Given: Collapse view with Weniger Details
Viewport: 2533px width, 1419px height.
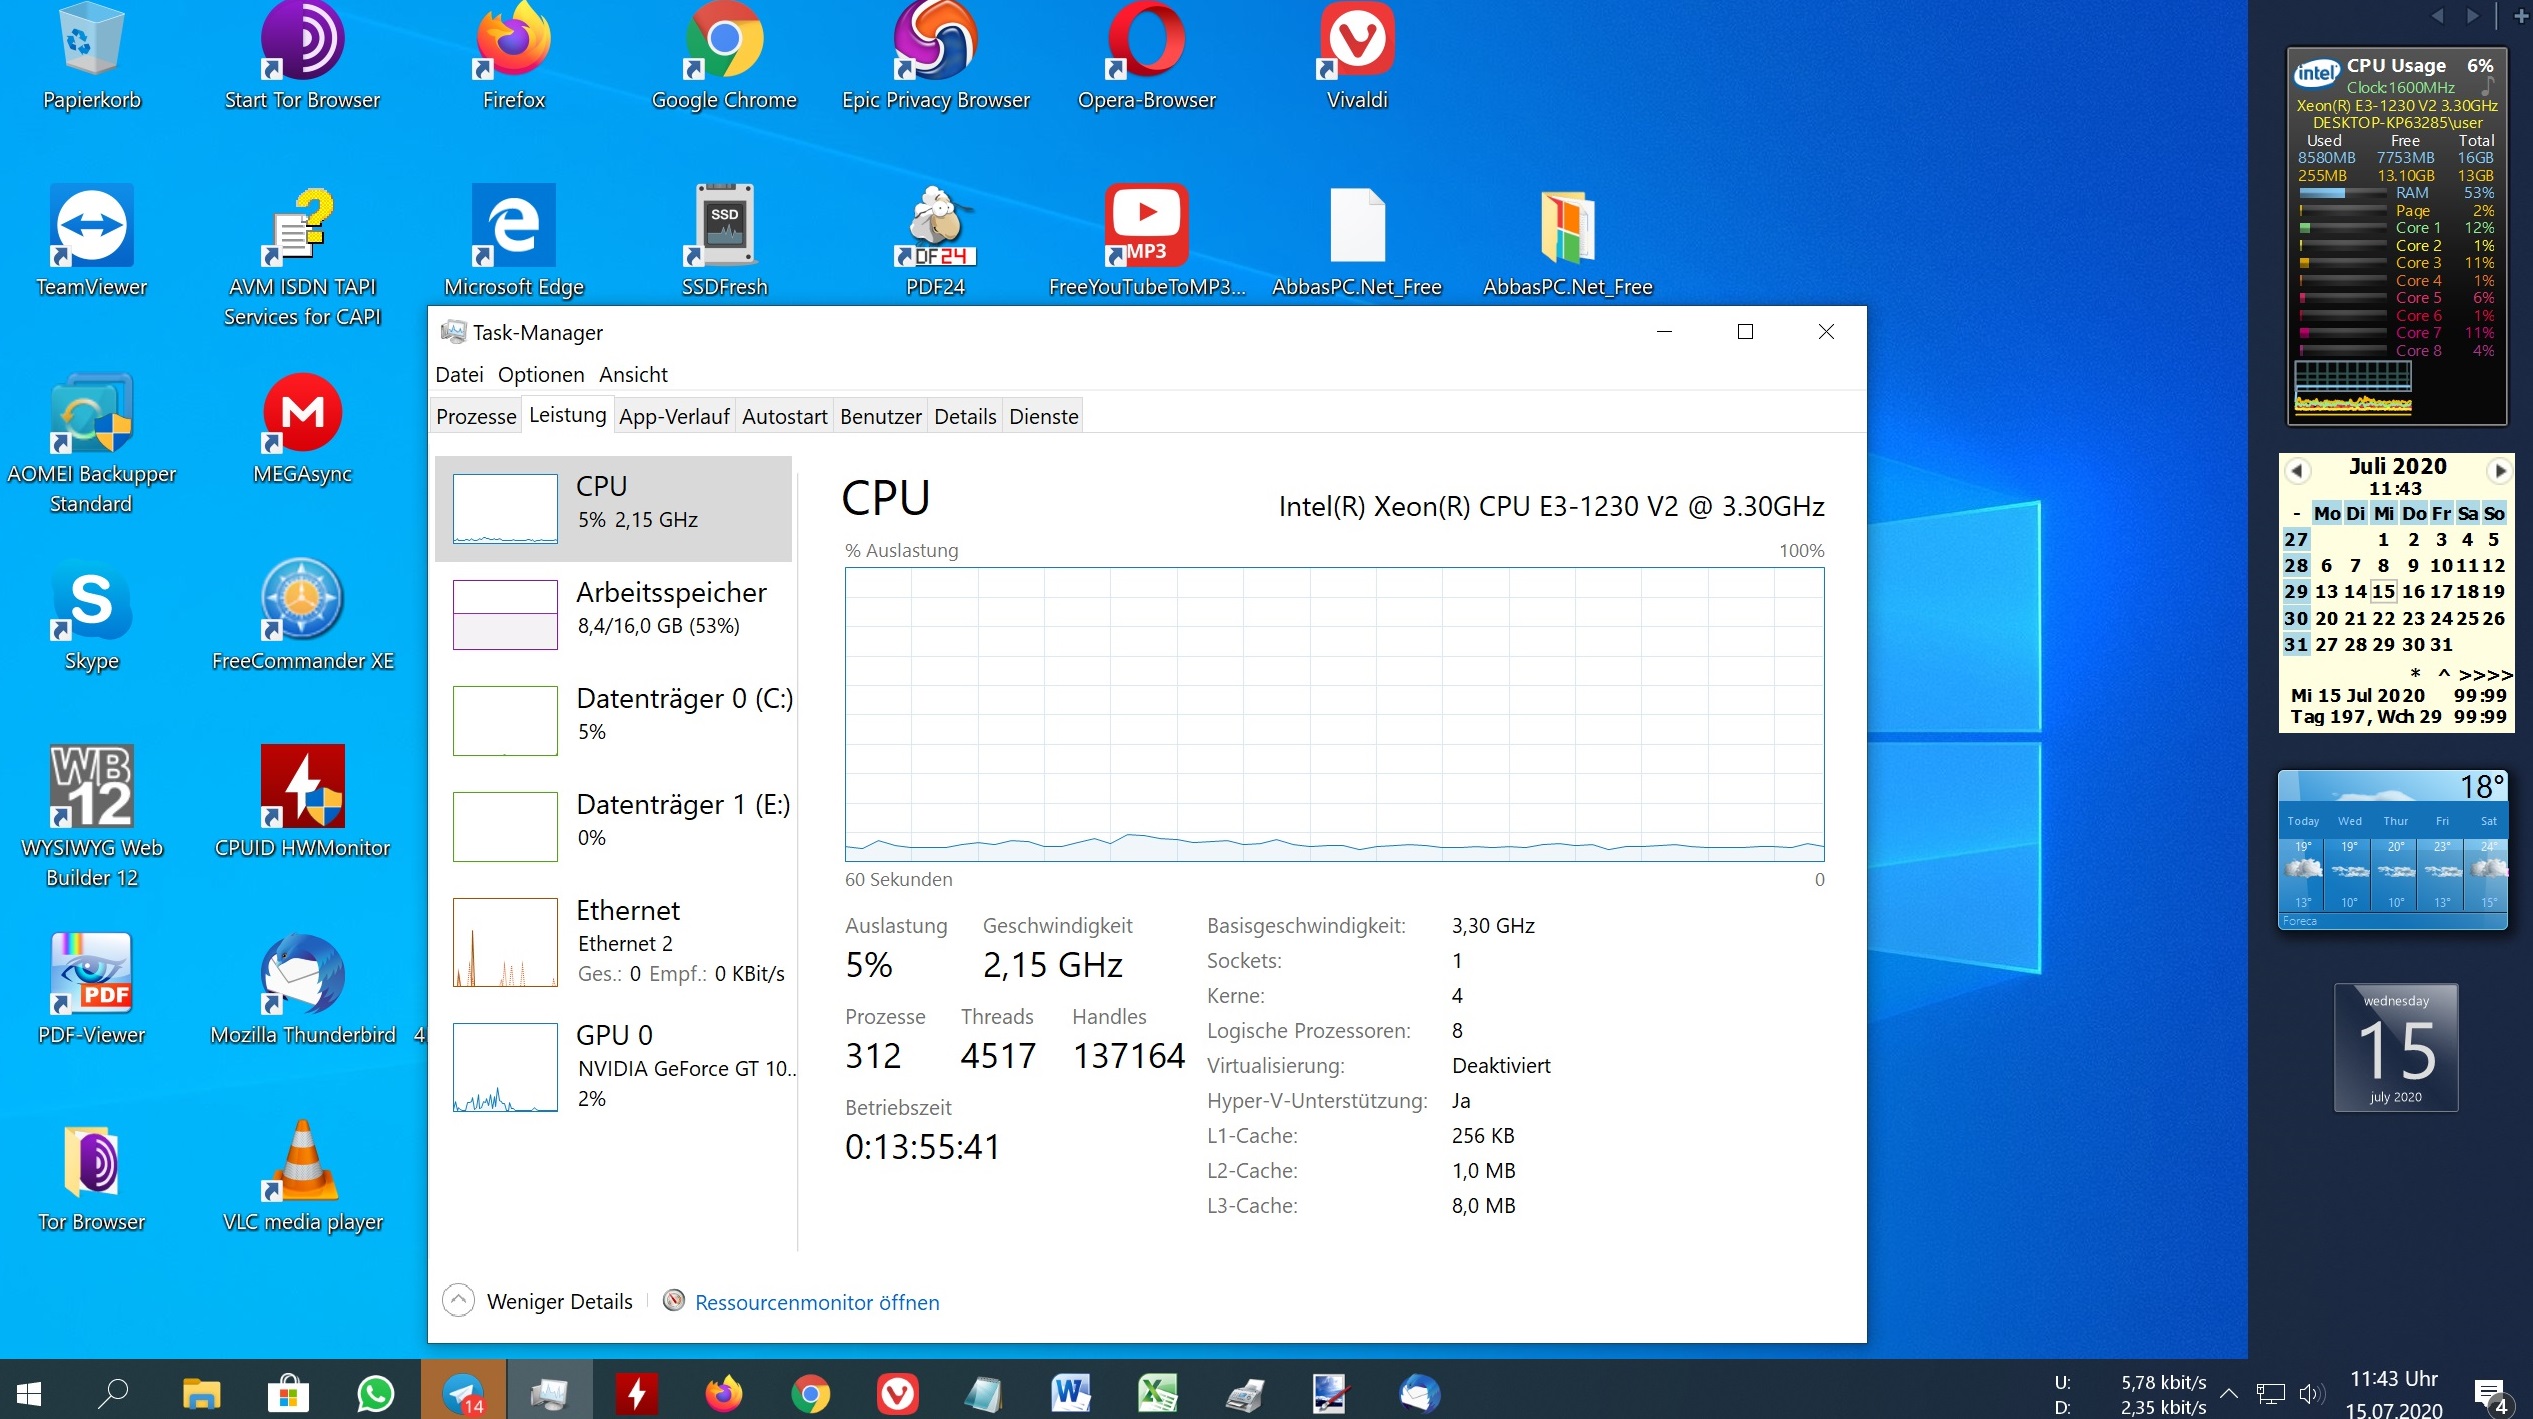Looking at the screenshot, I should pos(558,1301).
